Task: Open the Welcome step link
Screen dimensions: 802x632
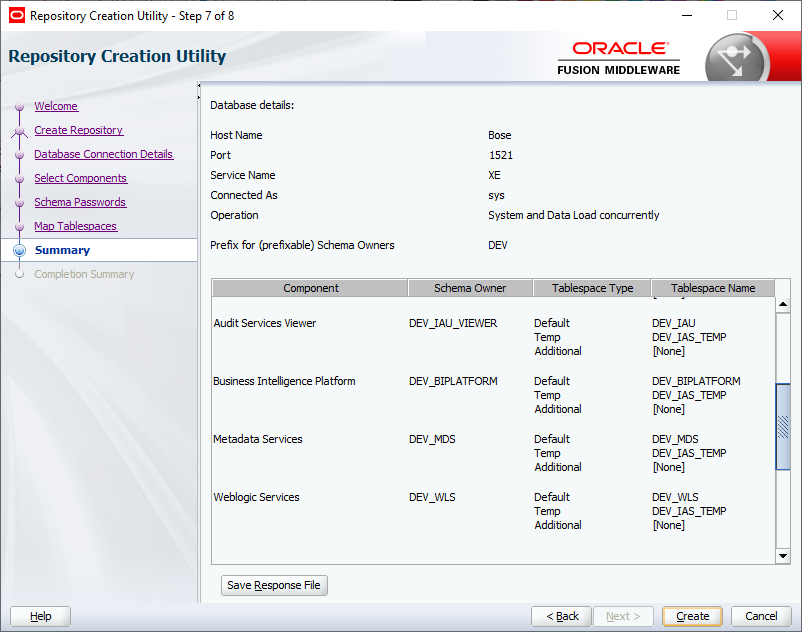Action: 56,106
